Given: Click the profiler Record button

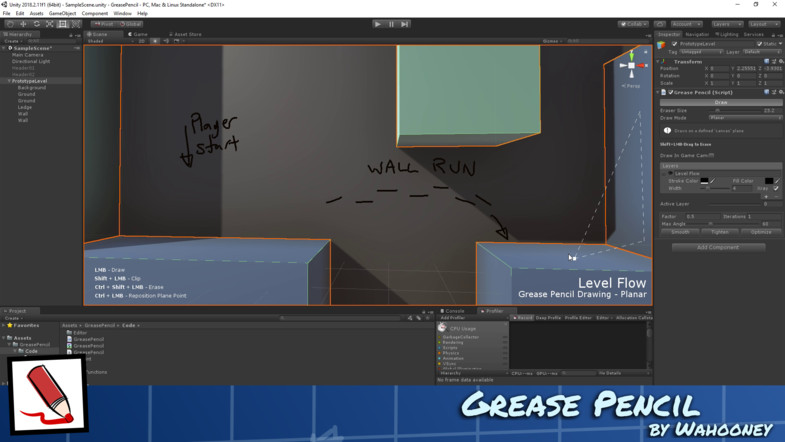Looking at the screenshot, I should 523,318.
